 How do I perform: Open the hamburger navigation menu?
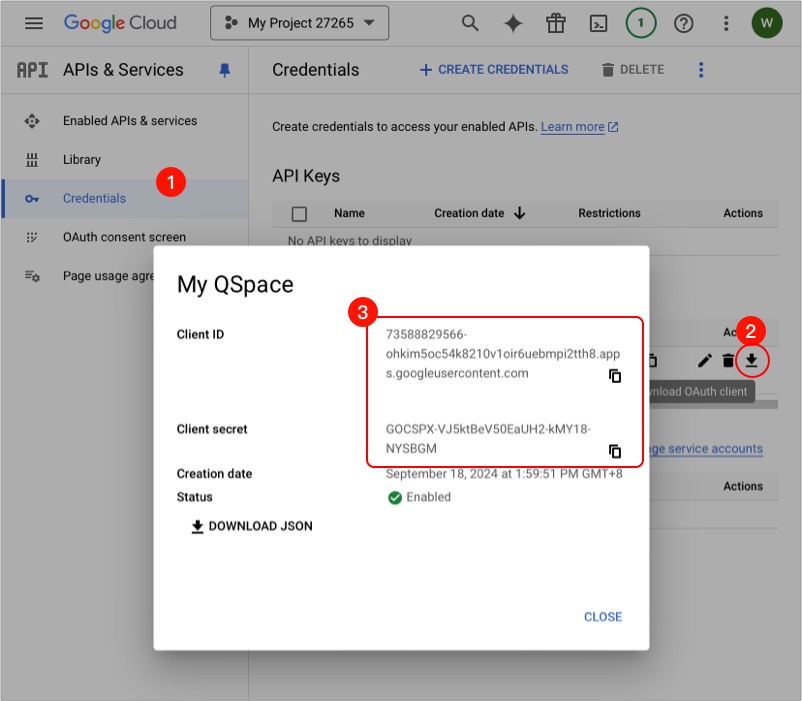pyautogui.click(x=34, y=23)
